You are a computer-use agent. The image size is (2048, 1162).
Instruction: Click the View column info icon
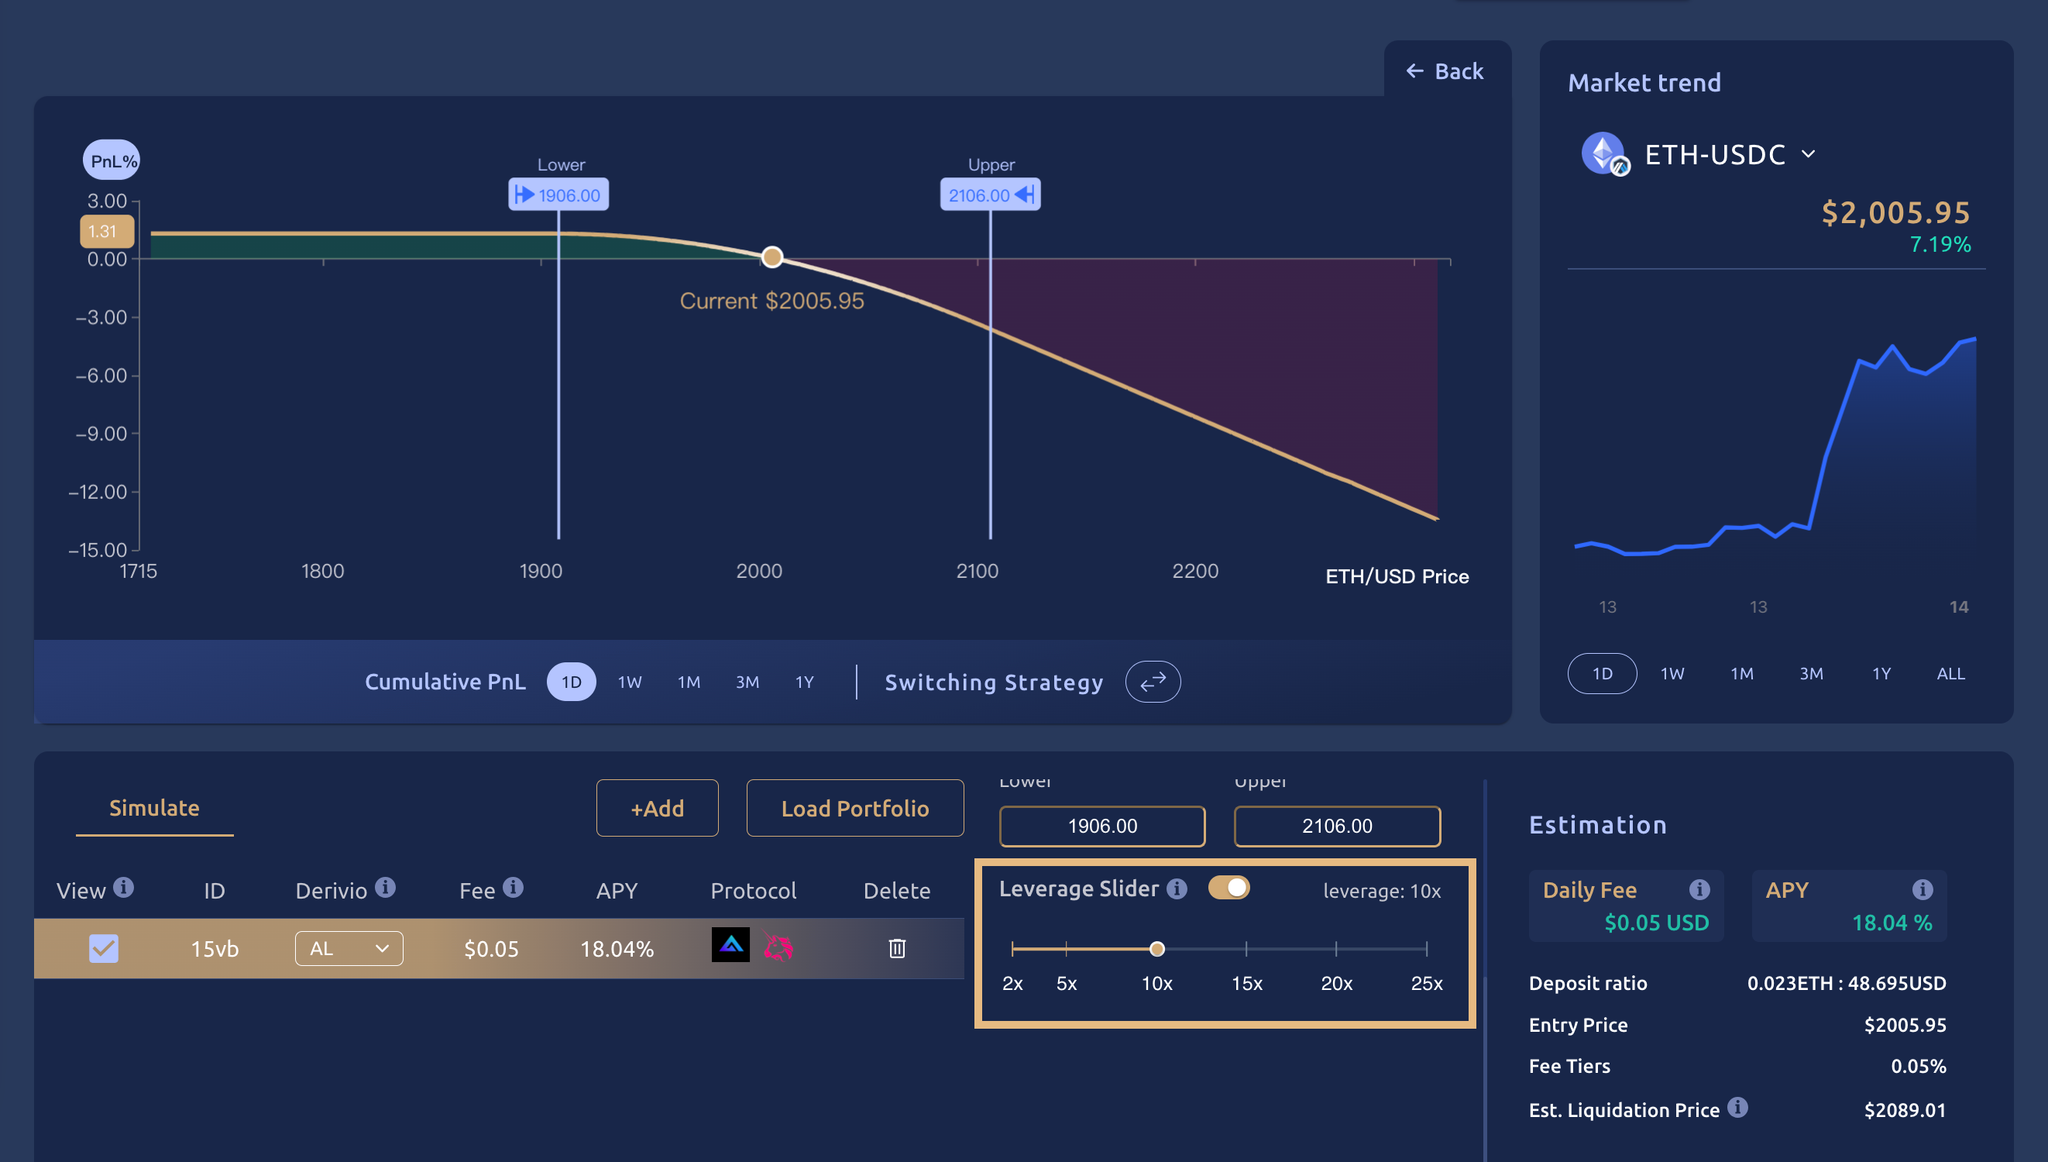[124, 887]
